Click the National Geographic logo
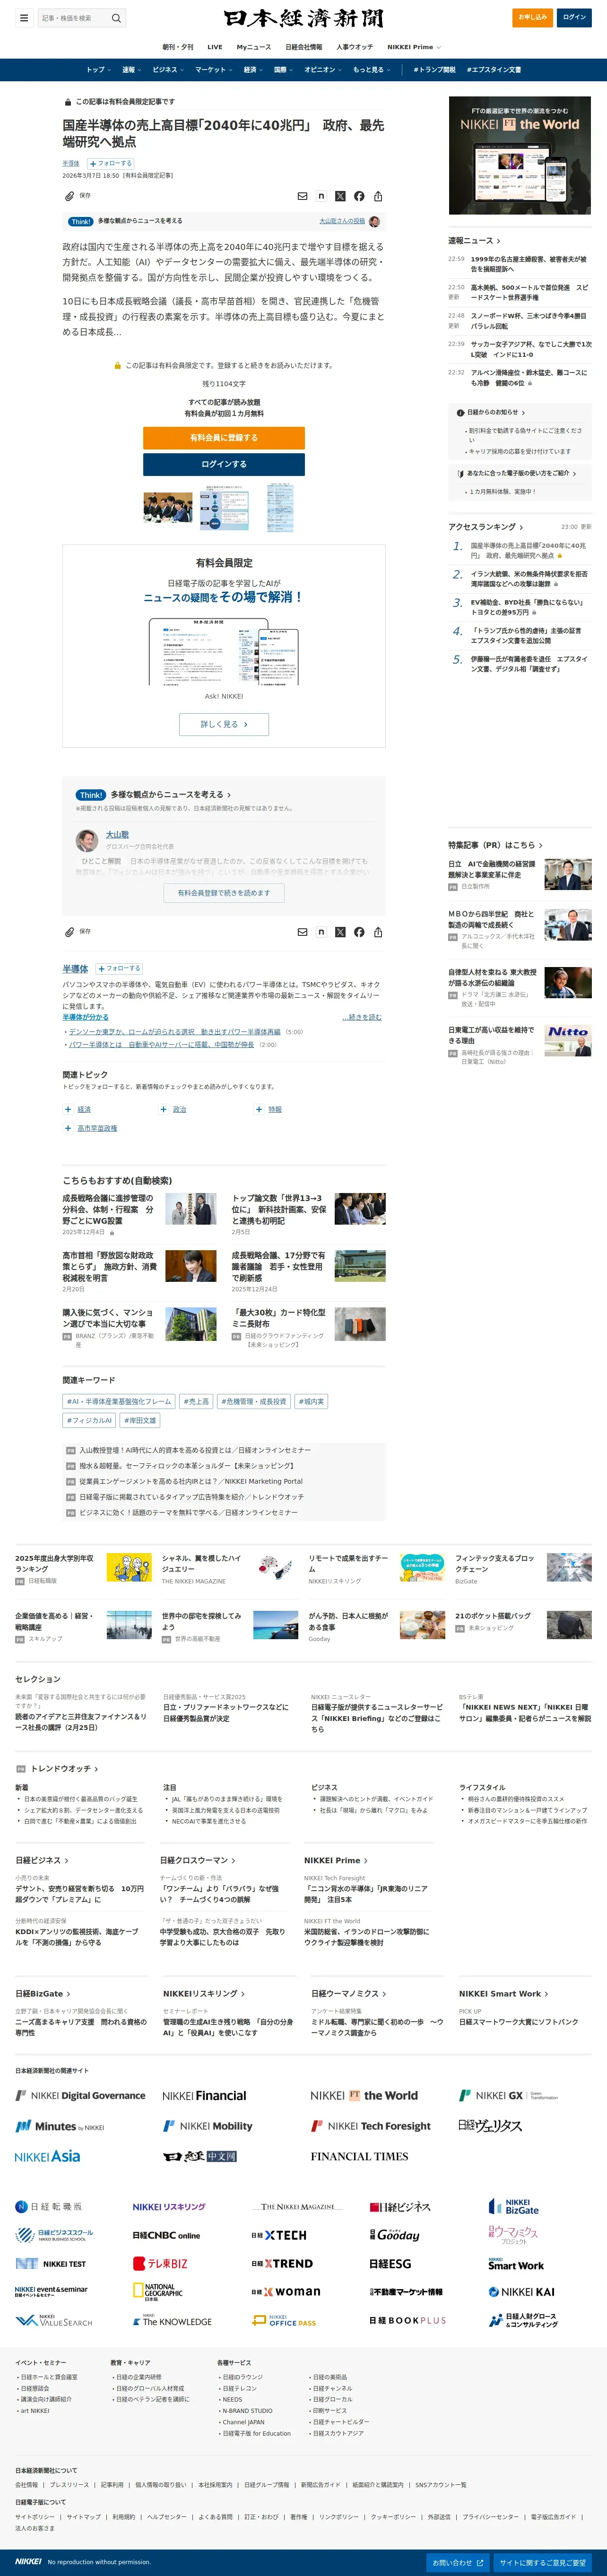 (158, 2291)
